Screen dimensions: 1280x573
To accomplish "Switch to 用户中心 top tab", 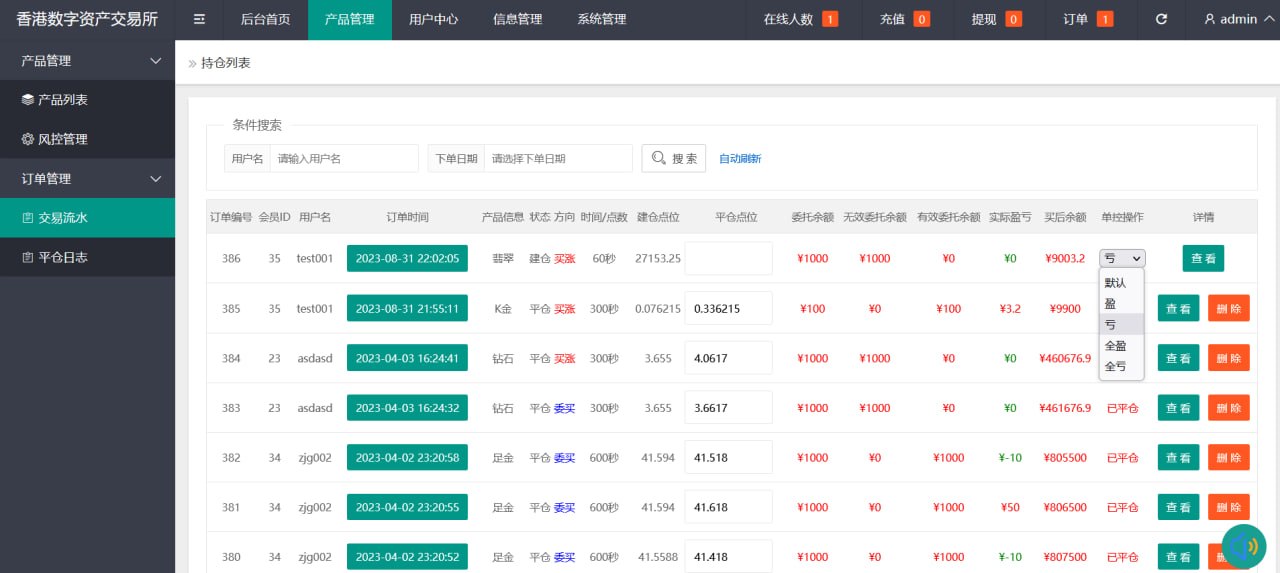I will 433,19.
